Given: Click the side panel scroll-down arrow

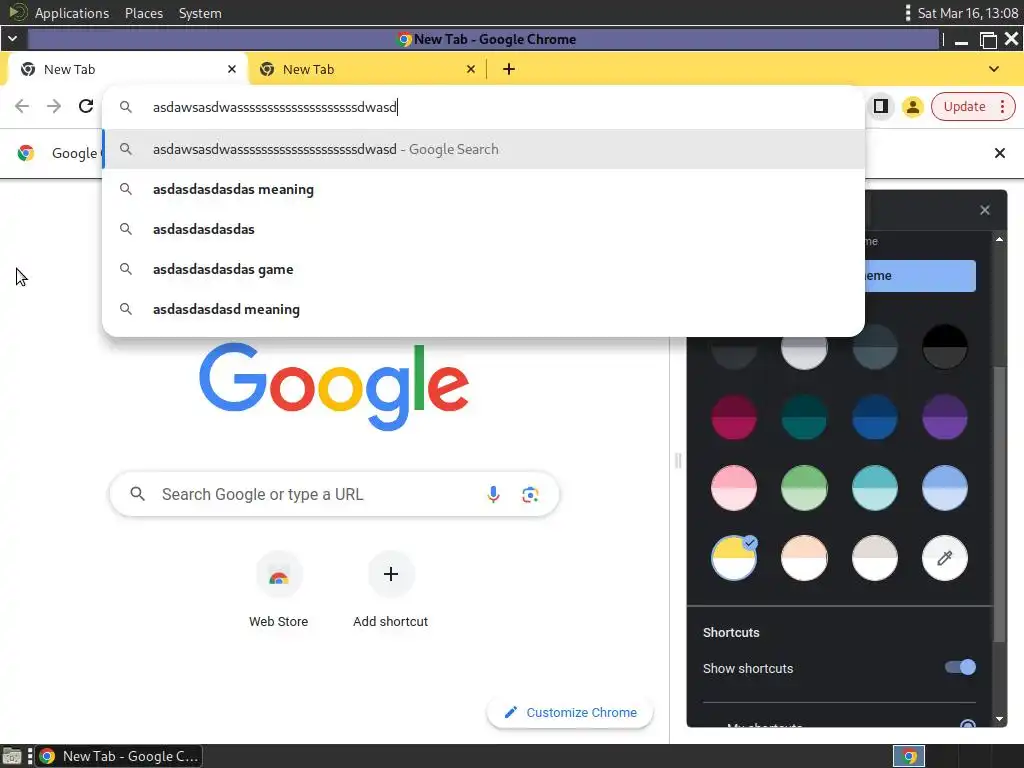Looking at the screenshot, I should coord(999,719).
